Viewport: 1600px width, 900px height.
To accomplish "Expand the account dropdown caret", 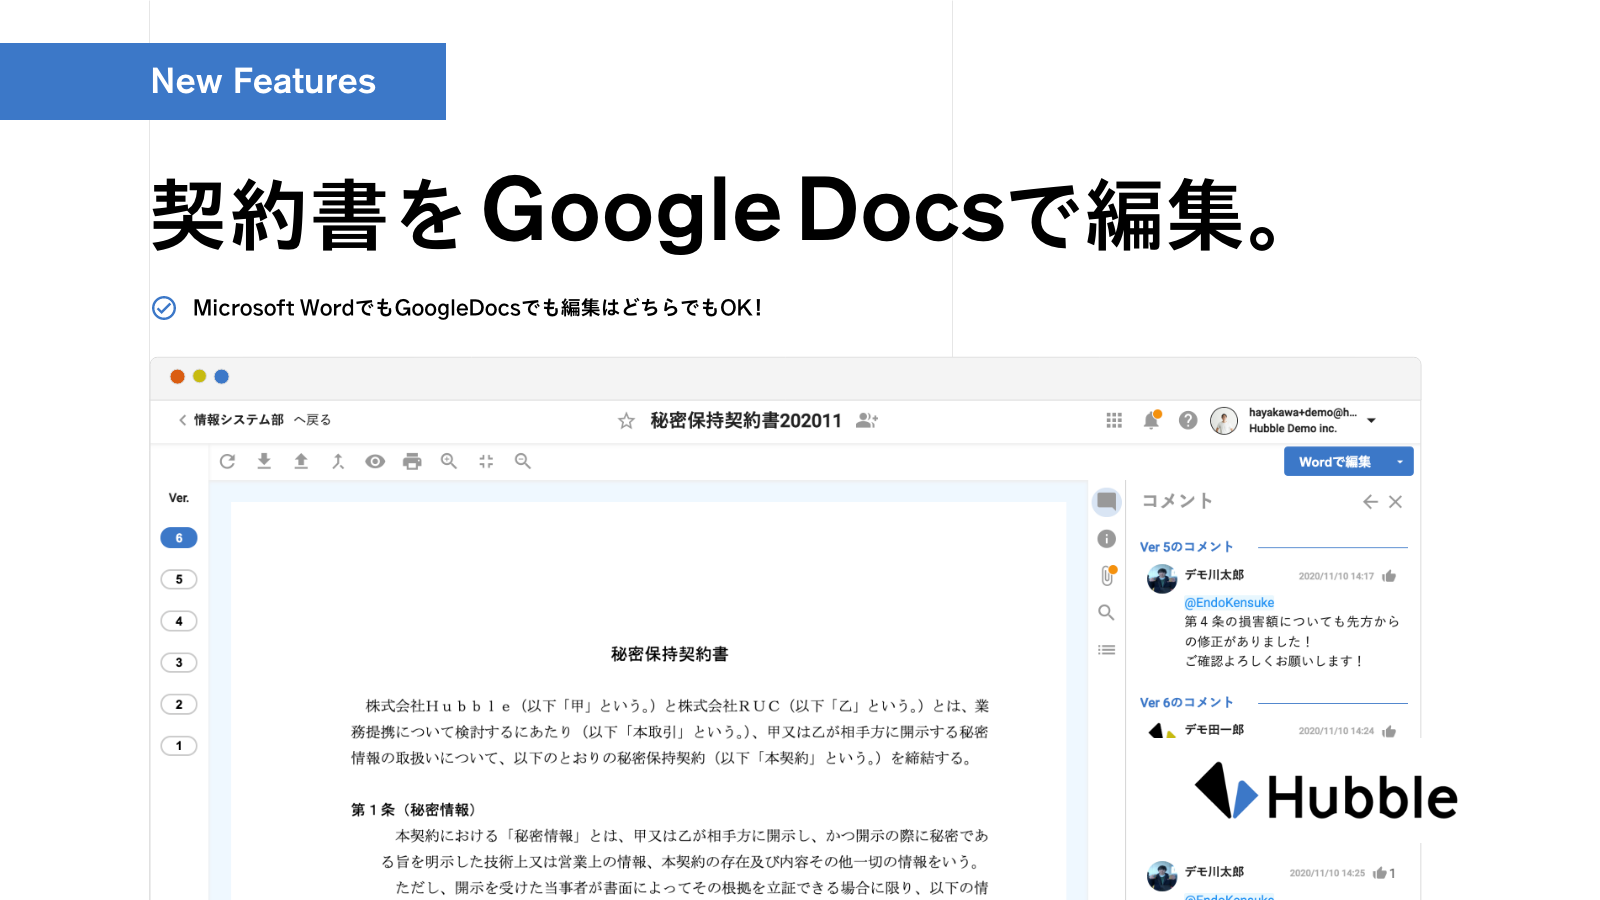I will click(x=1372, y=421).
